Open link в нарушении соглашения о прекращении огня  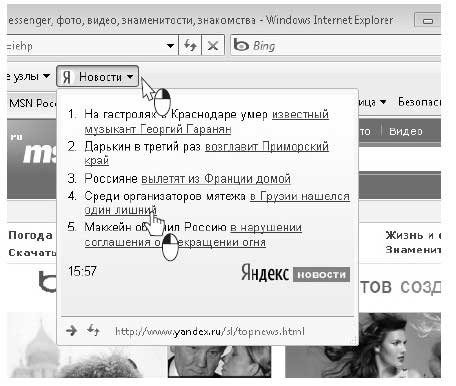(193, 235)
